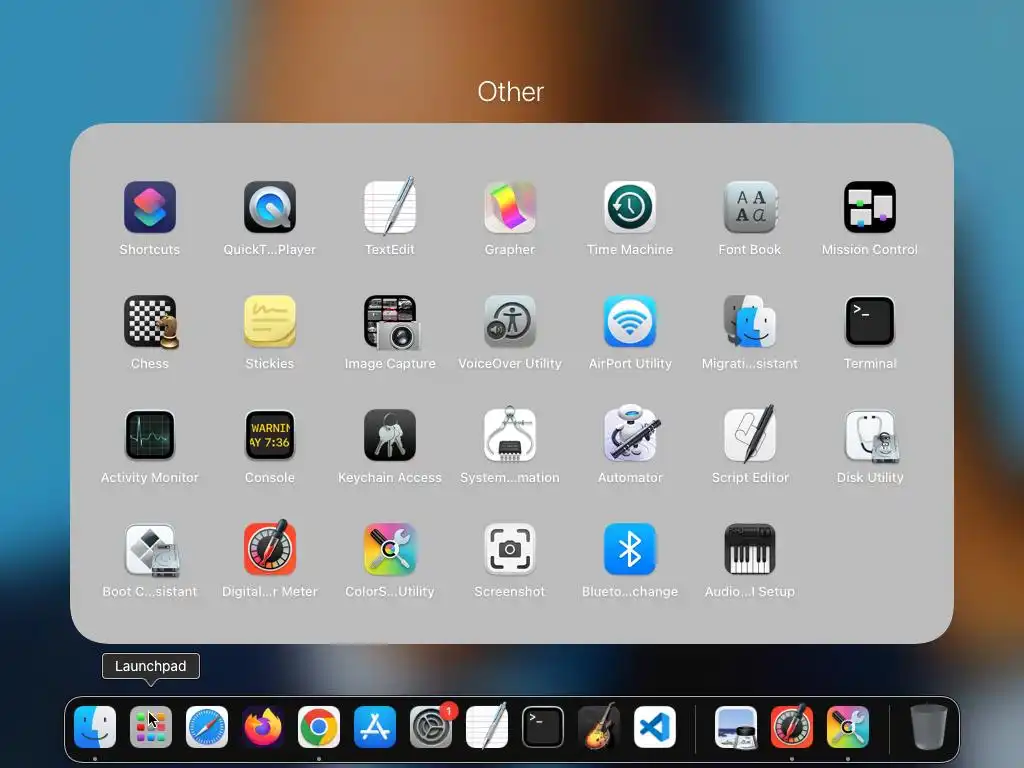Open Bluetooth File Exchange
Image resolution: width=1024 pixels, height=768 pixels.
pos(630,549)
